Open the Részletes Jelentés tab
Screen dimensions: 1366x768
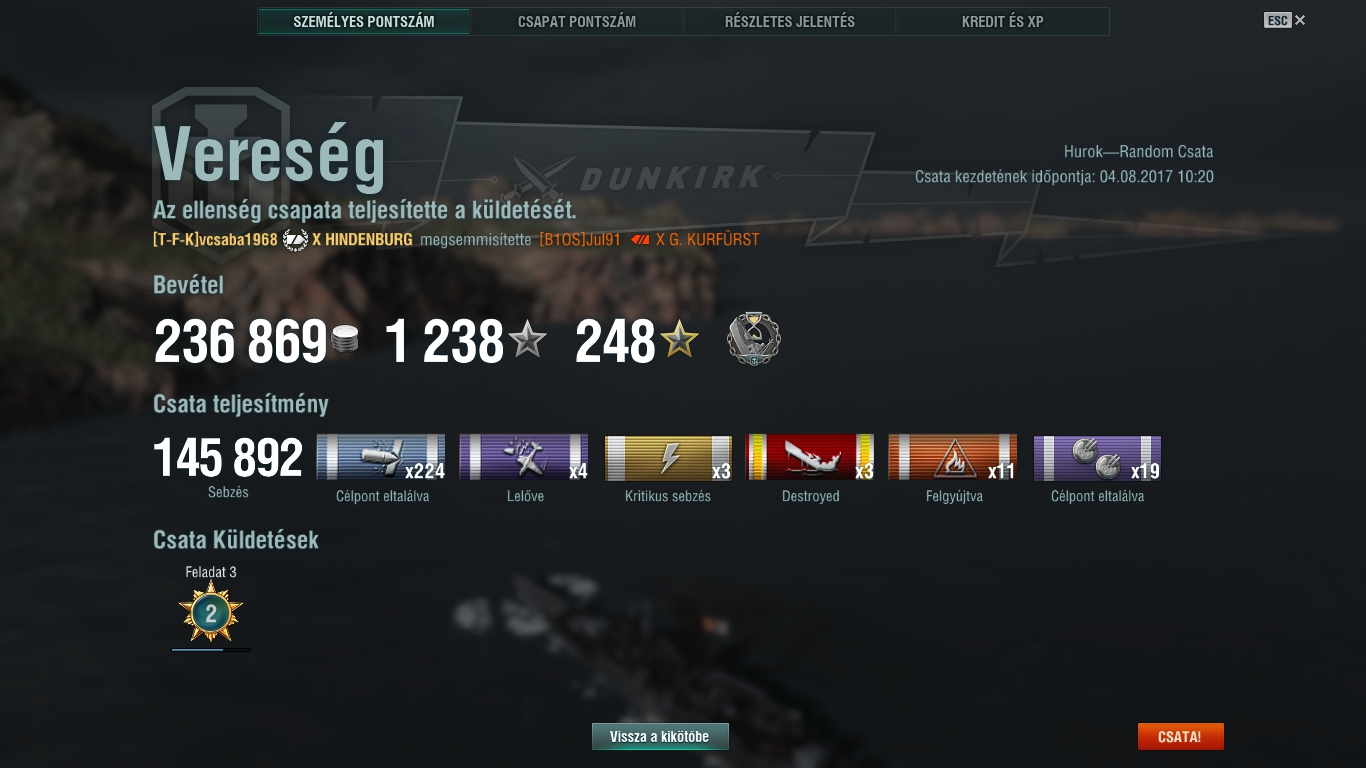(790, 21)
